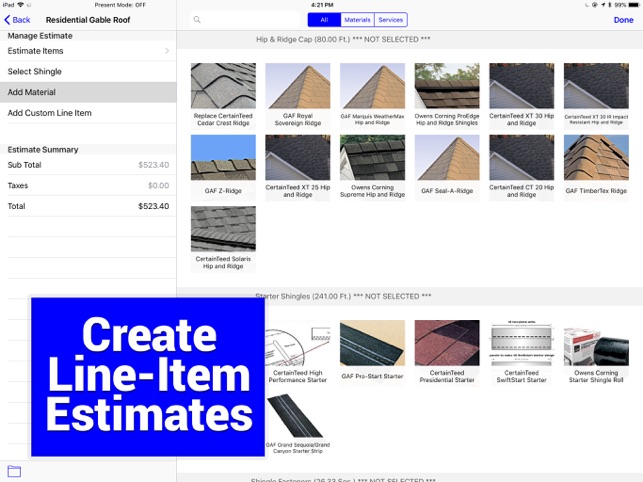
Task: Pick GAF Grand Sequoia/Grand Canyon Starter Strip
Action: pyautogui.click(x=298, y=424)
